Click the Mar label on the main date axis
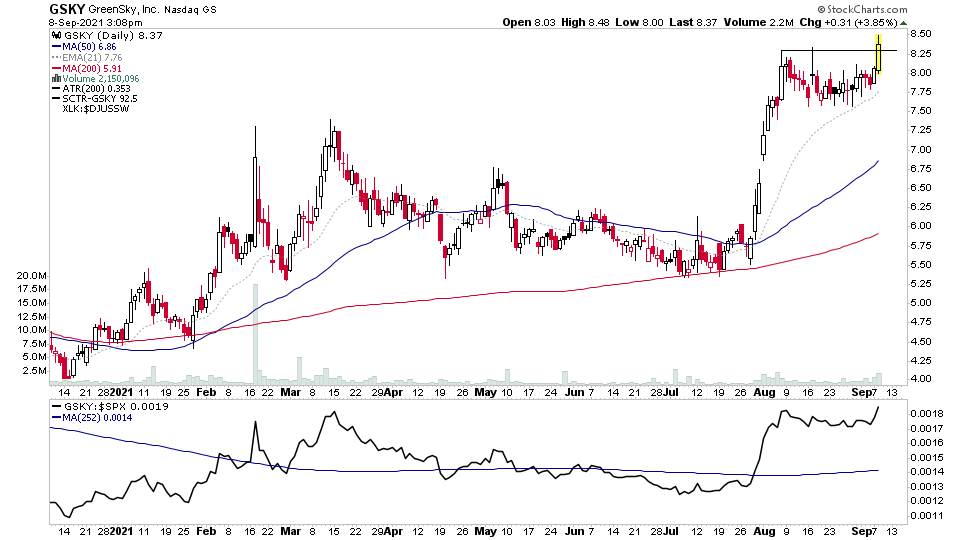 pyautogui.click(x=290, y=392)
